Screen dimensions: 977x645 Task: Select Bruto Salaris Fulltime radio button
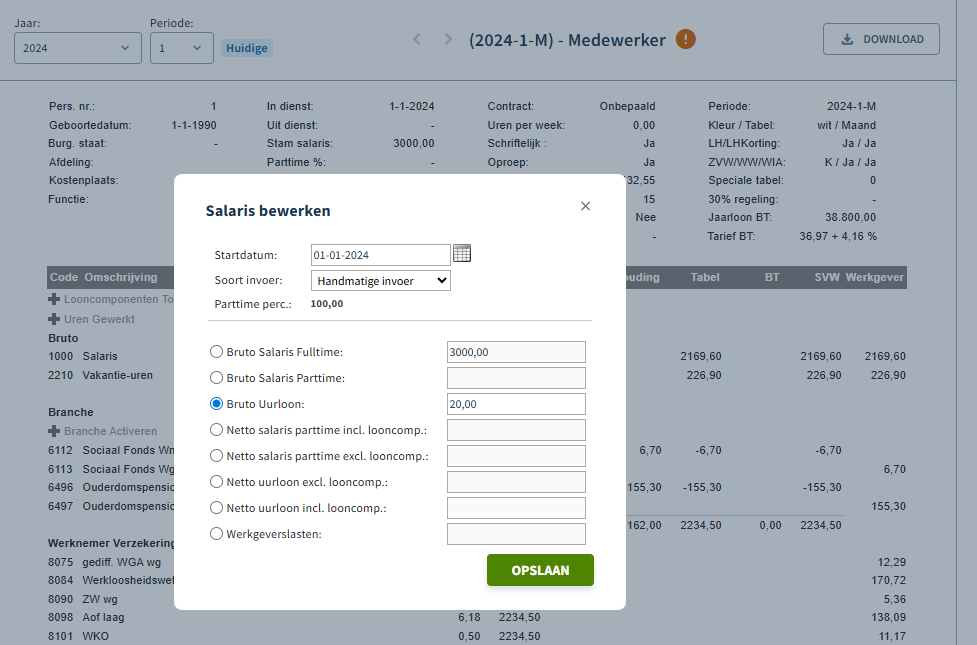(216, 352)
